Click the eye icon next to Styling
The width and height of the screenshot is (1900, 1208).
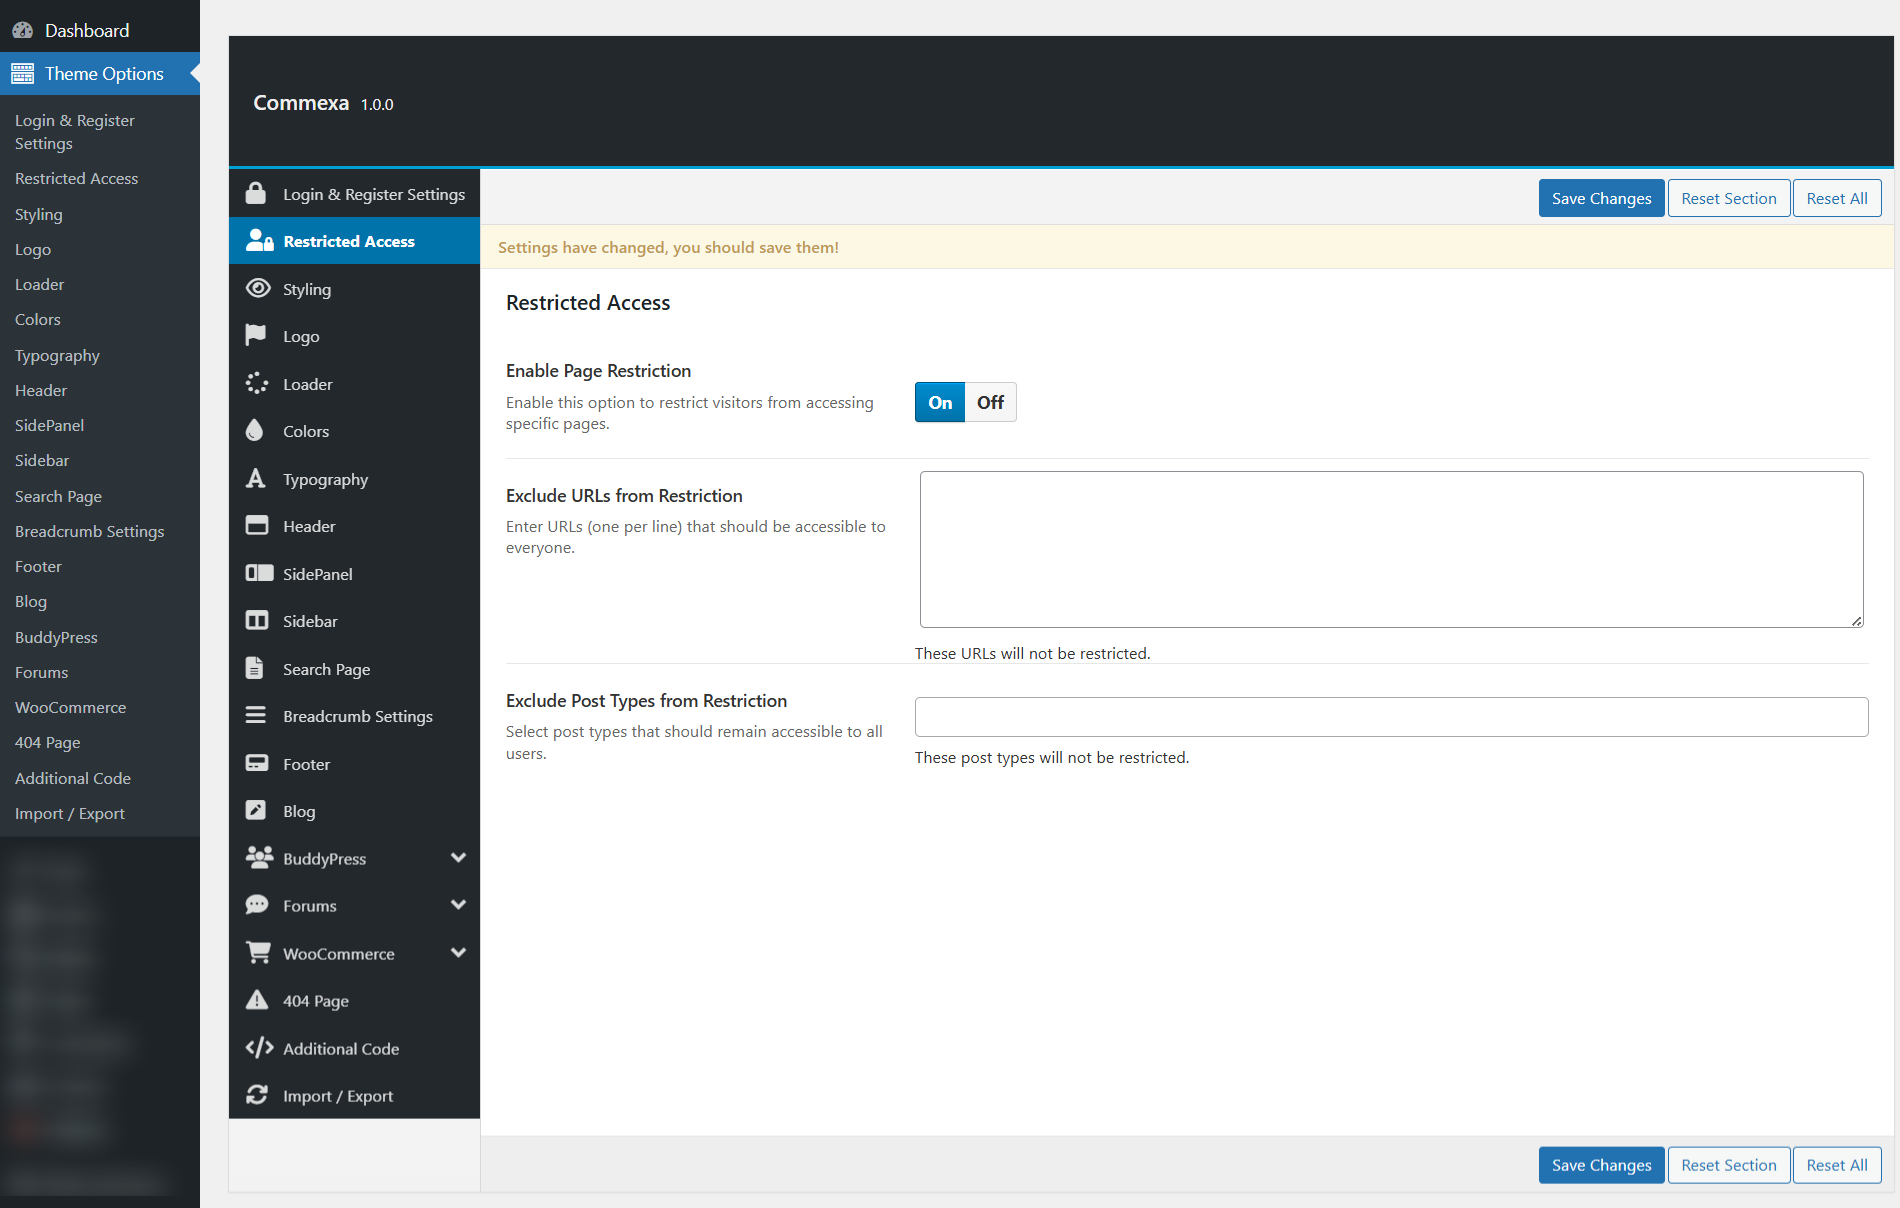(x=258, y=289)
